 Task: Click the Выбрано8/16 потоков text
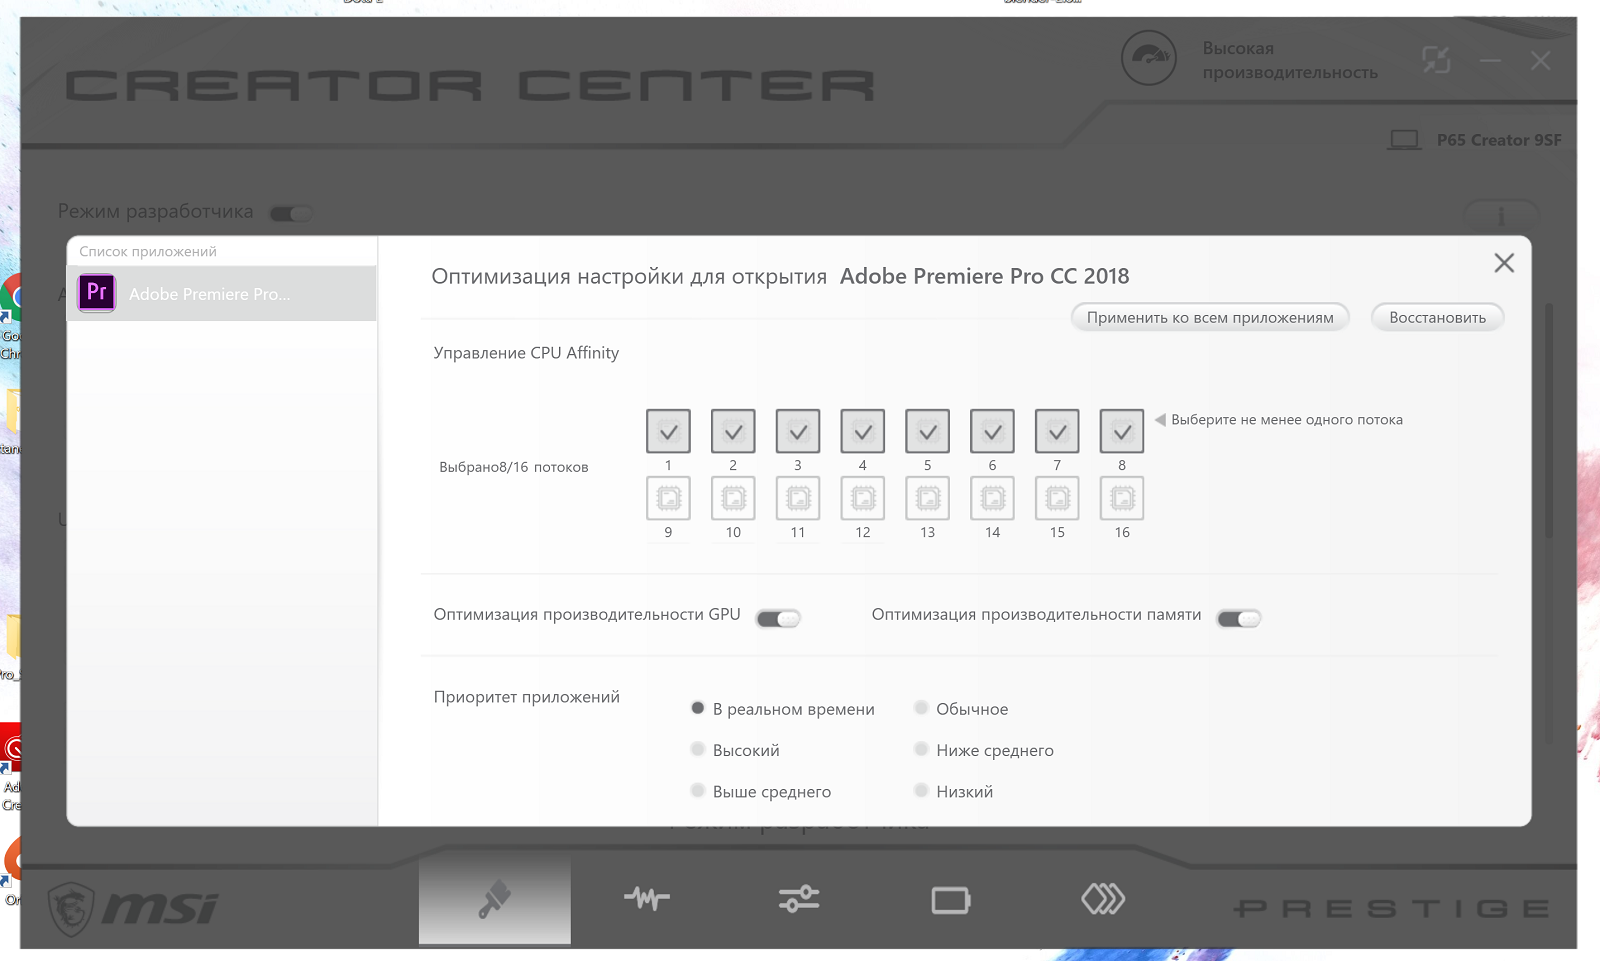pos(514,467)
